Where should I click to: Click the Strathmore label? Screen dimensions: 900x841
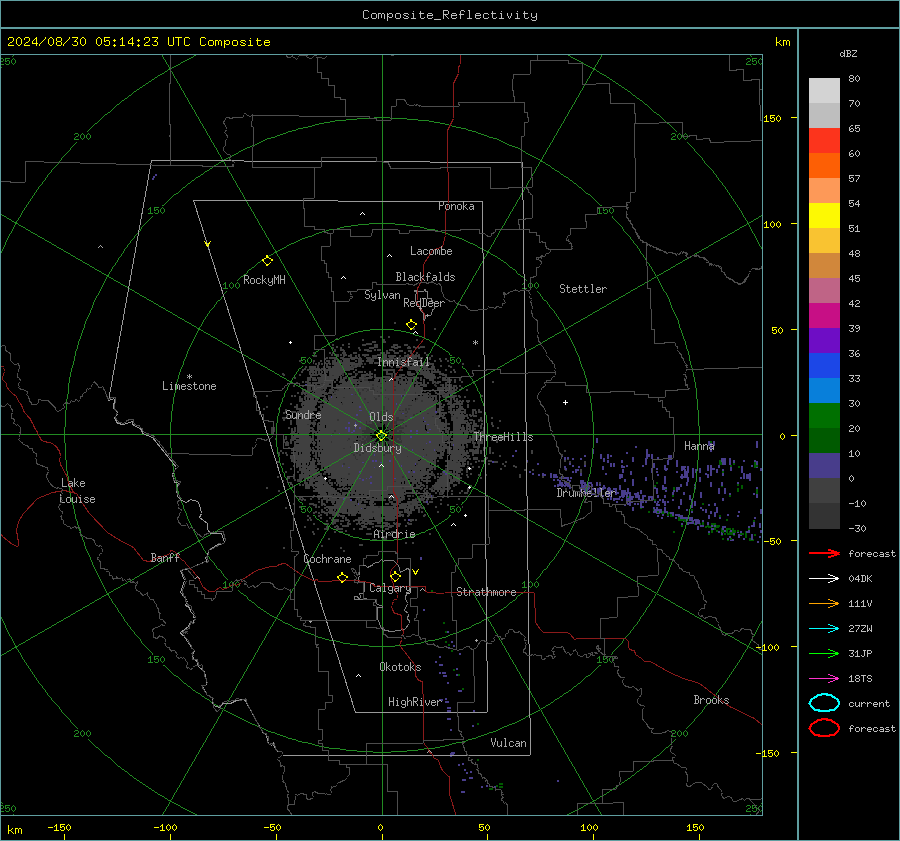[486, 592]
